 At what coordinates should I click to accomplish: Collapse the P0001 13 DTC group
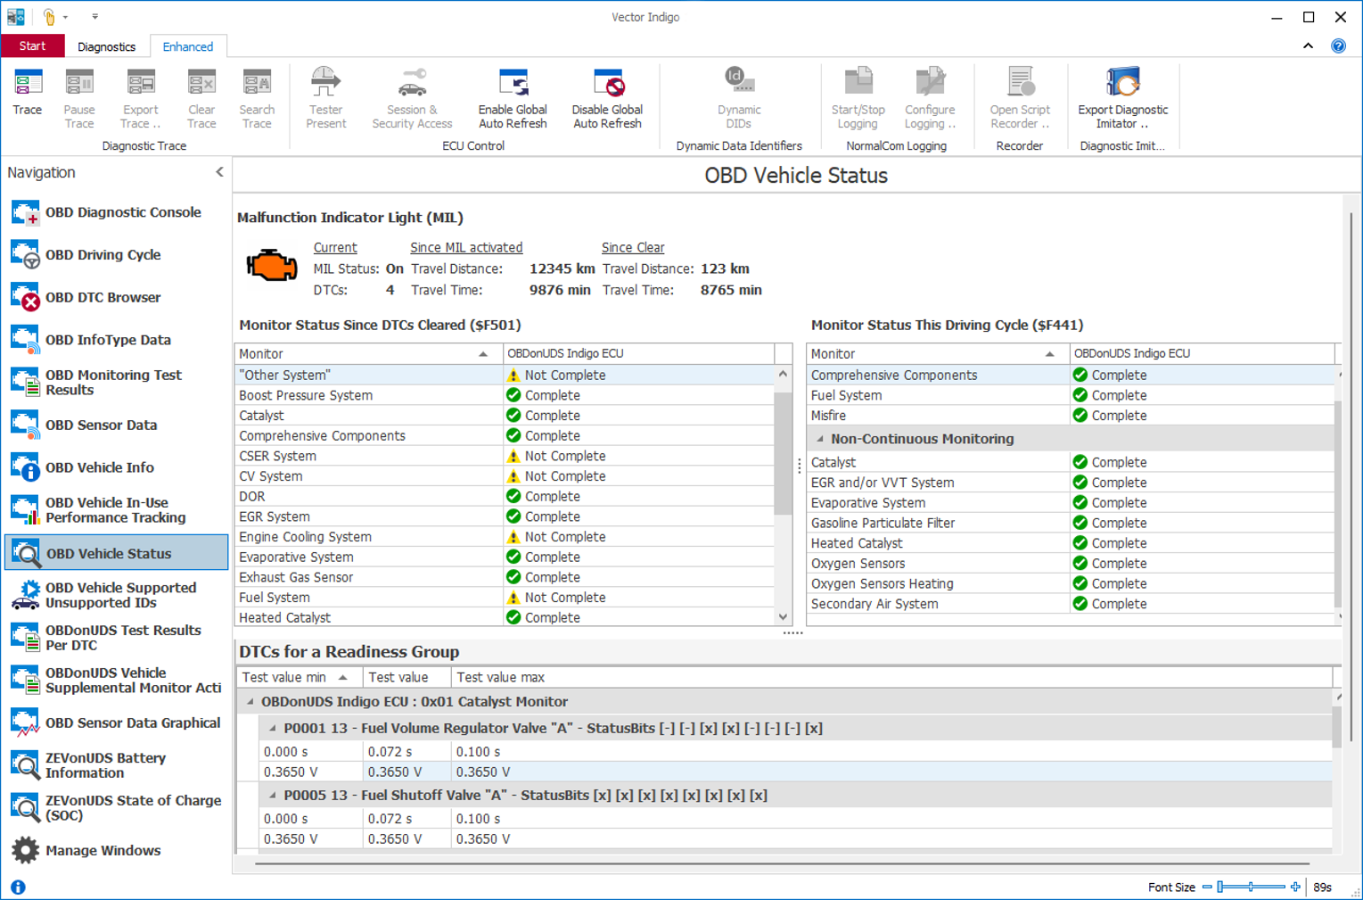(x=272, y=729)
